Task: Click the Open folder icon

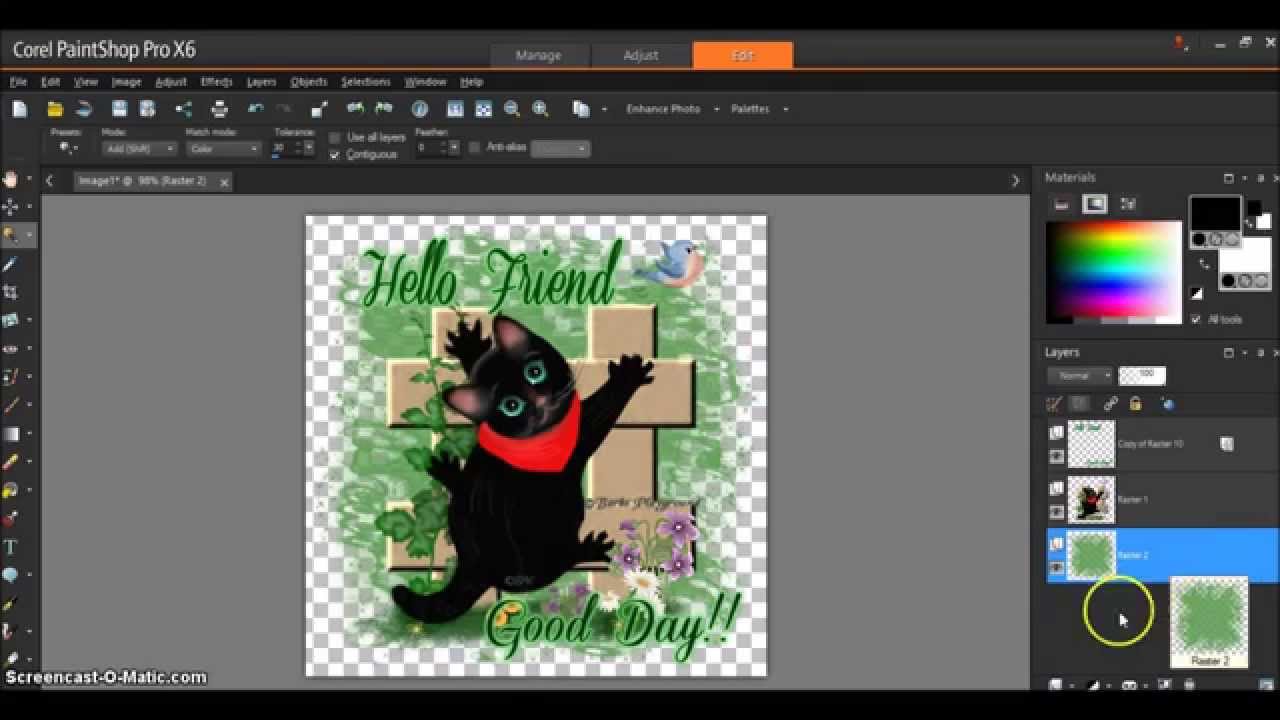Action: [55, 109]
